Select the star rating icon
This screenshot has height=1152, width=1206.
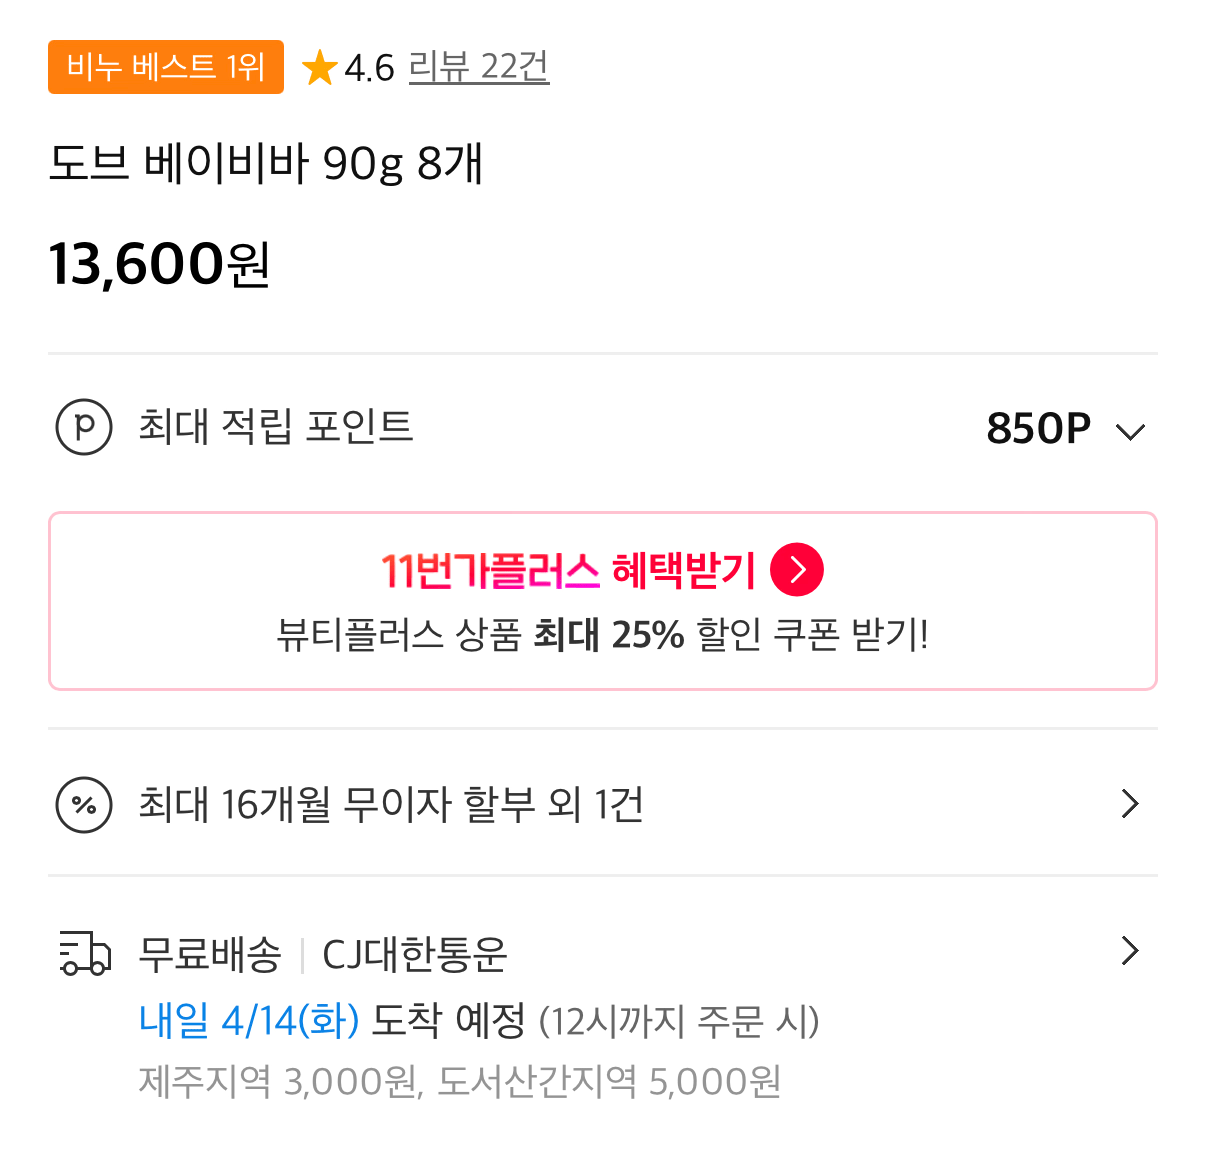pyautogui.click(x=320, y=68)
